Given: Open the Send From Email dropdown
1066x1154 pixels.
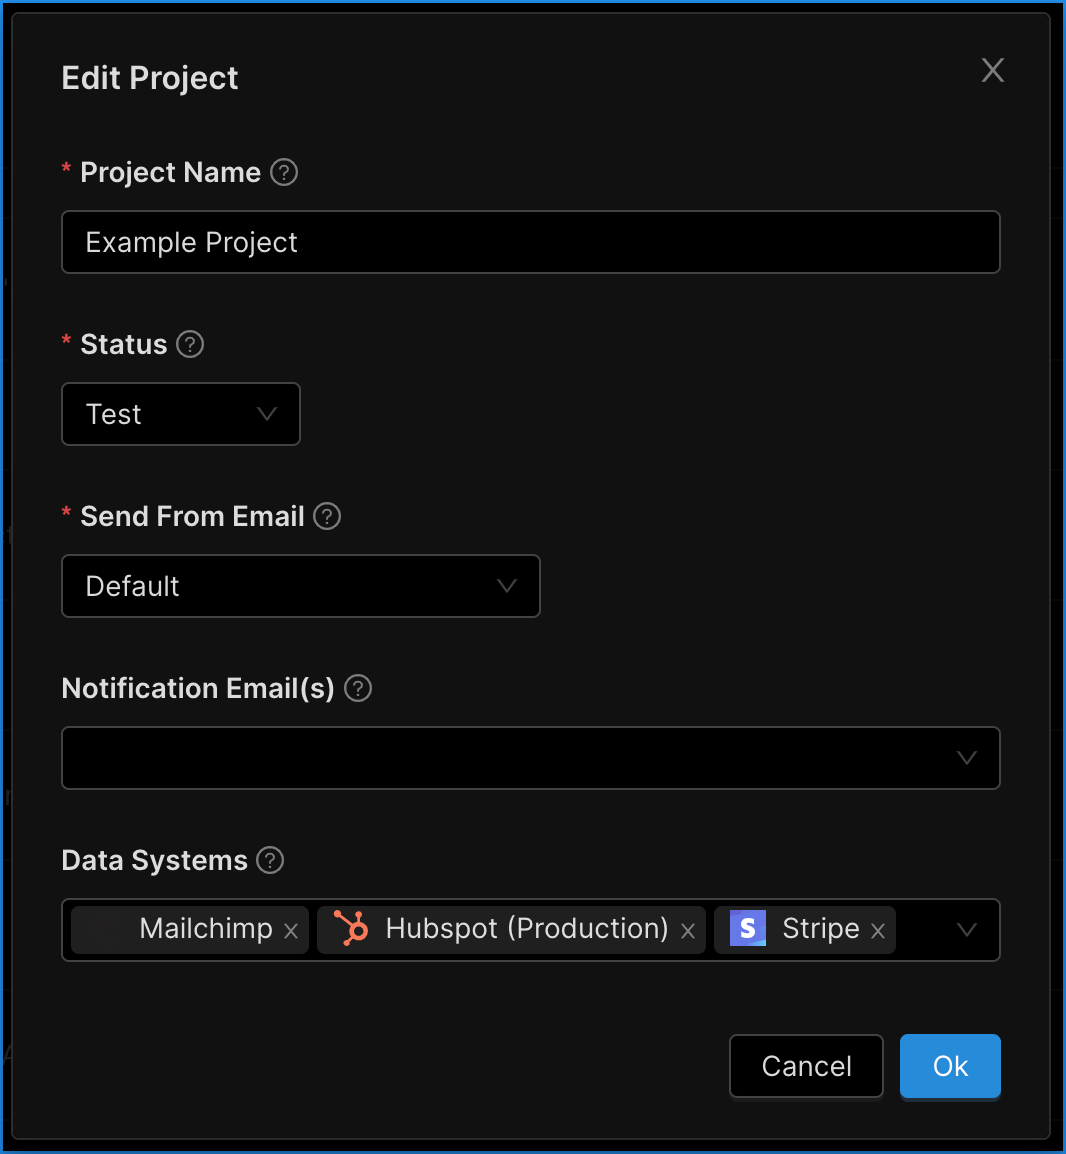Looking at the screenshot, I should click(300, 586).
